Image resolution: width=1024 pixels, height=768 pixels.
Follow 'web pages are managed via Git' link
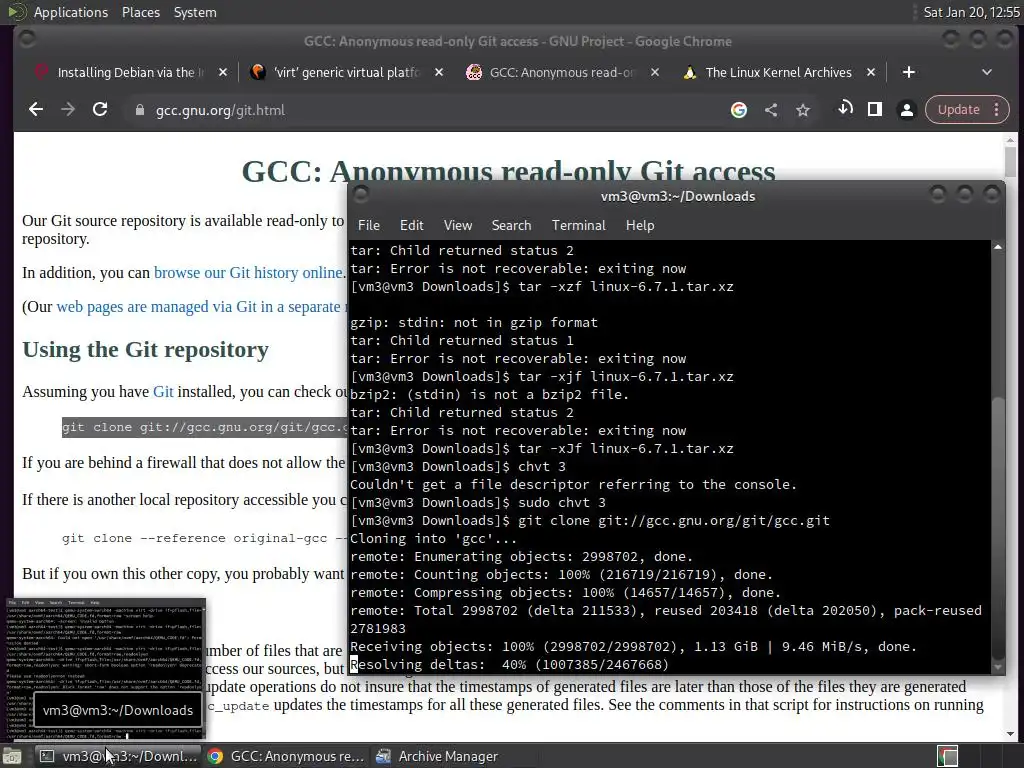pos(199,306)
